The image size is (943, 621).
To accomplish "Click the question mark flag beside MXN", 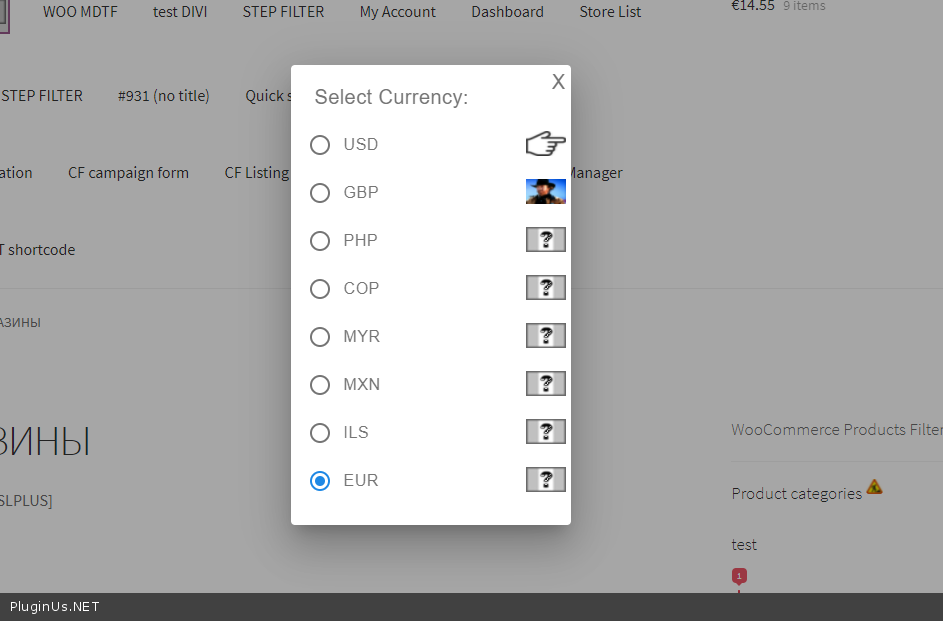I will 545,384.
